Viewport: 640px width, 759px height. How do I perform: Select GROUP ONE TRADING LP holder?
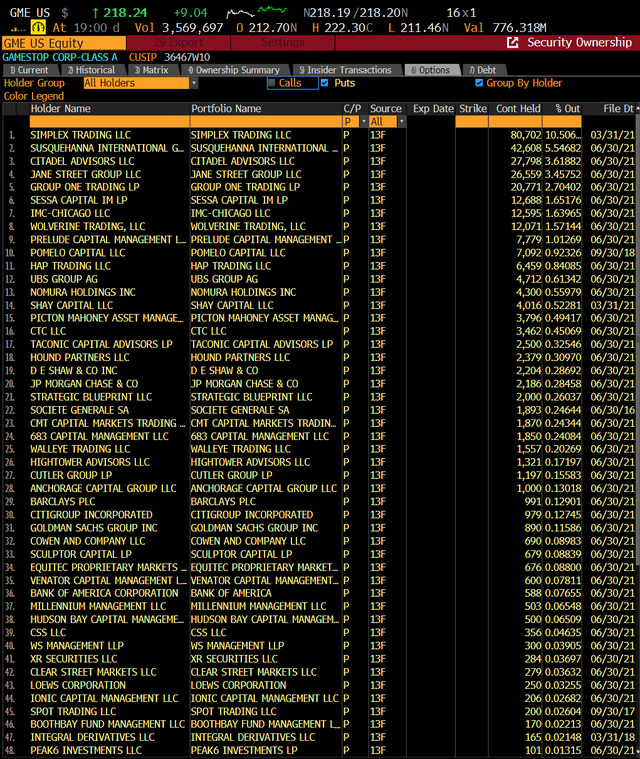click(x=85, y=187)
